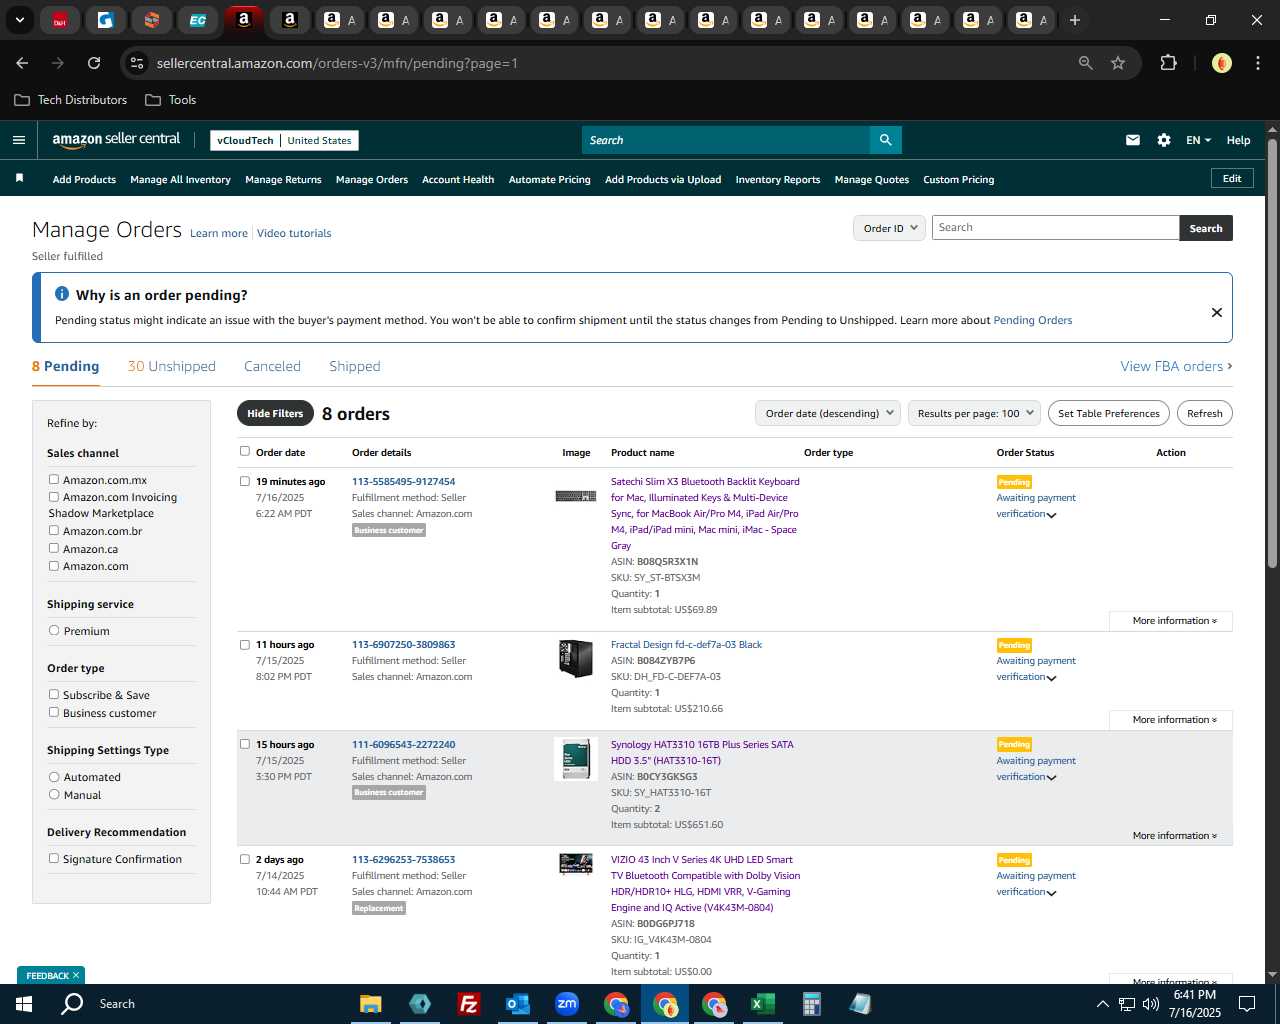The image size is (1280, 1024).
Task: Open Calculator from taskbar
Action: pos(811,1004)
